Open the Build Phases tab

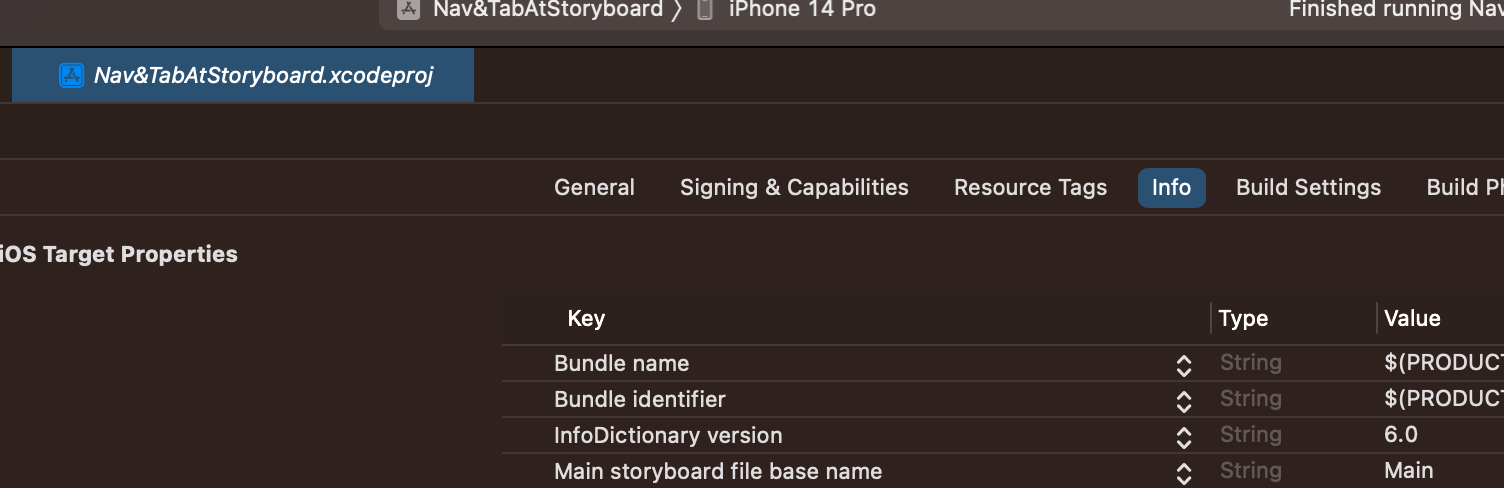[x=1465, y=188]
